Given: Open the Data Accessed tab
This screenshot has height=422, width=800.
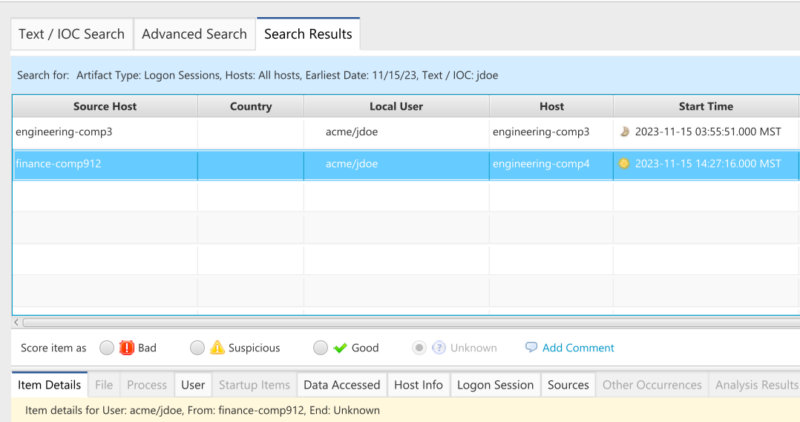Looking at the screenshot, I should pos(342,385).
